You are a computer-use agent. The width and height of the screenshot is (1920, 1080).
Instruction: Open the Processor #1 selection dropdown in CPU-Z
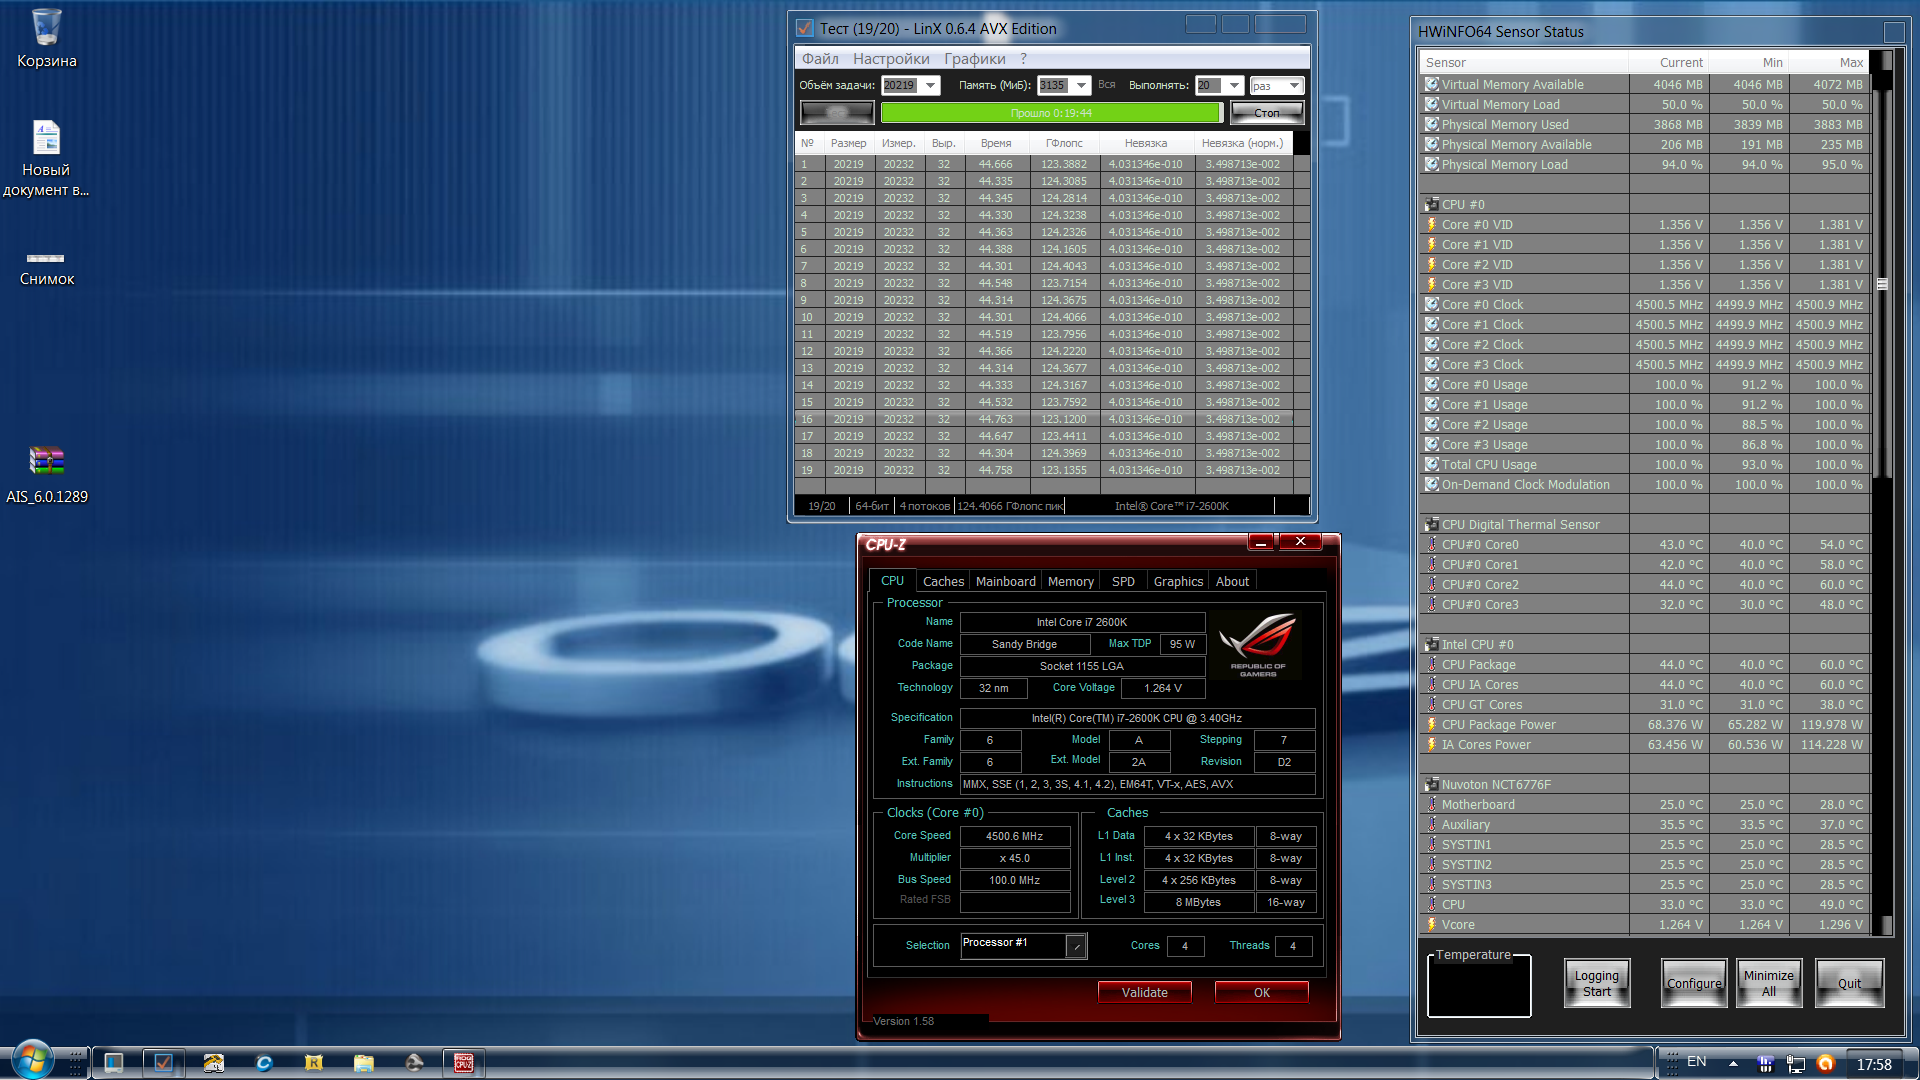tap(1076, 946)
